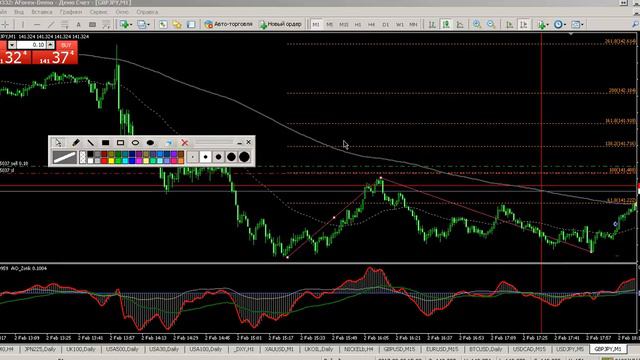Select the trendline drawing tool

tap(51, 24)
